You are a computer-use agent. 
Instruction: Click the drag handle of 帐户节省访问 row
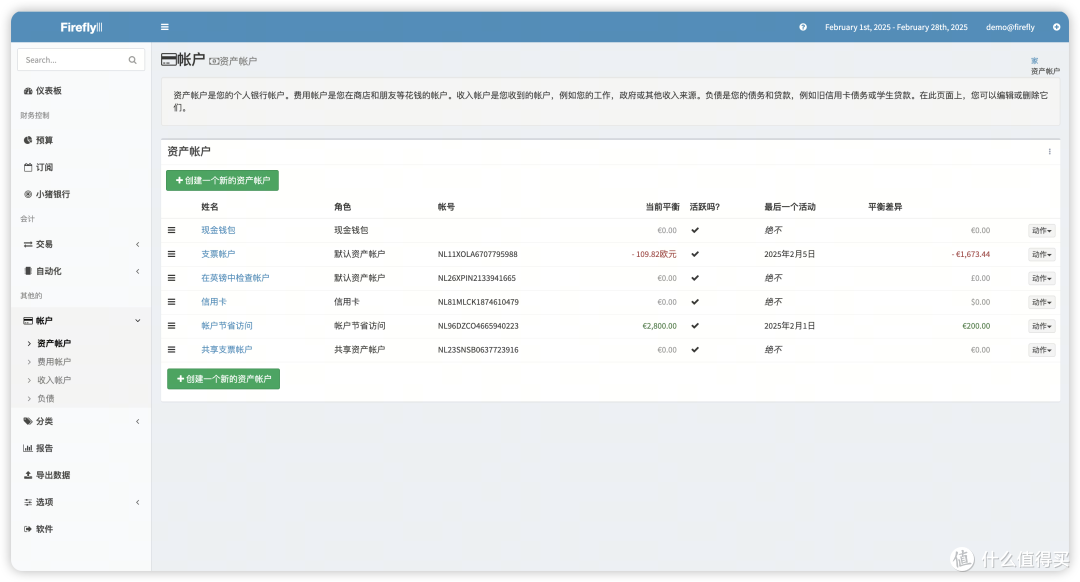click(x=172, y=326)
